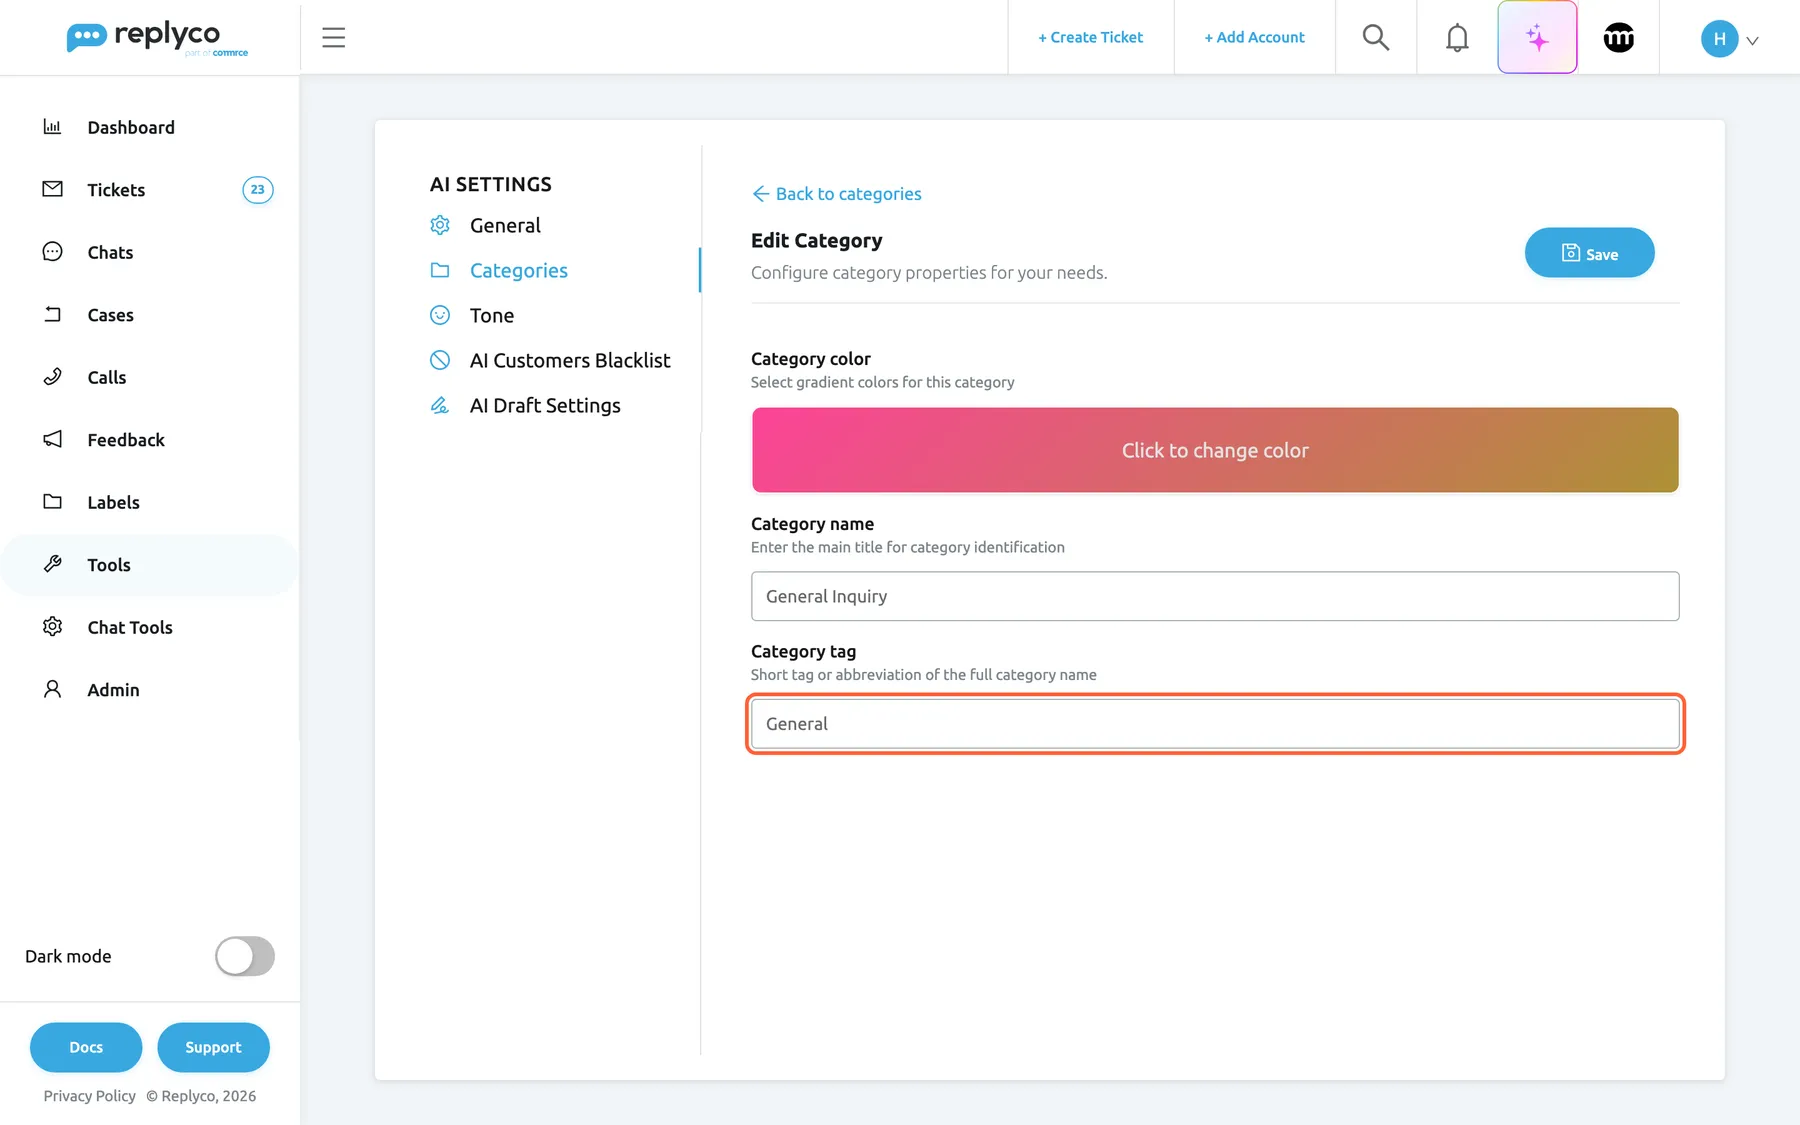Click the Calls phone icon
The height and width of the screenshot is (1125, 1800).
[52, 377]
